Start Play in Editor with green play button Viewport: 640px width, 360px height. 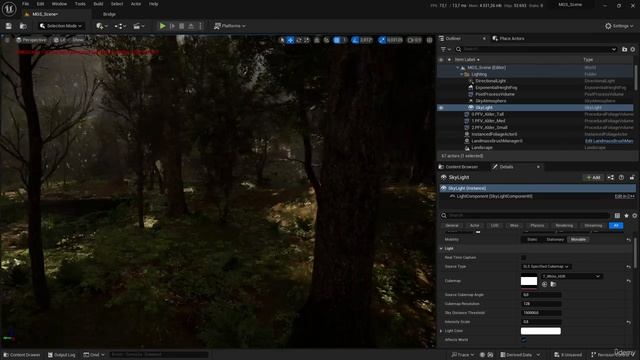click(x=162, y=26)
